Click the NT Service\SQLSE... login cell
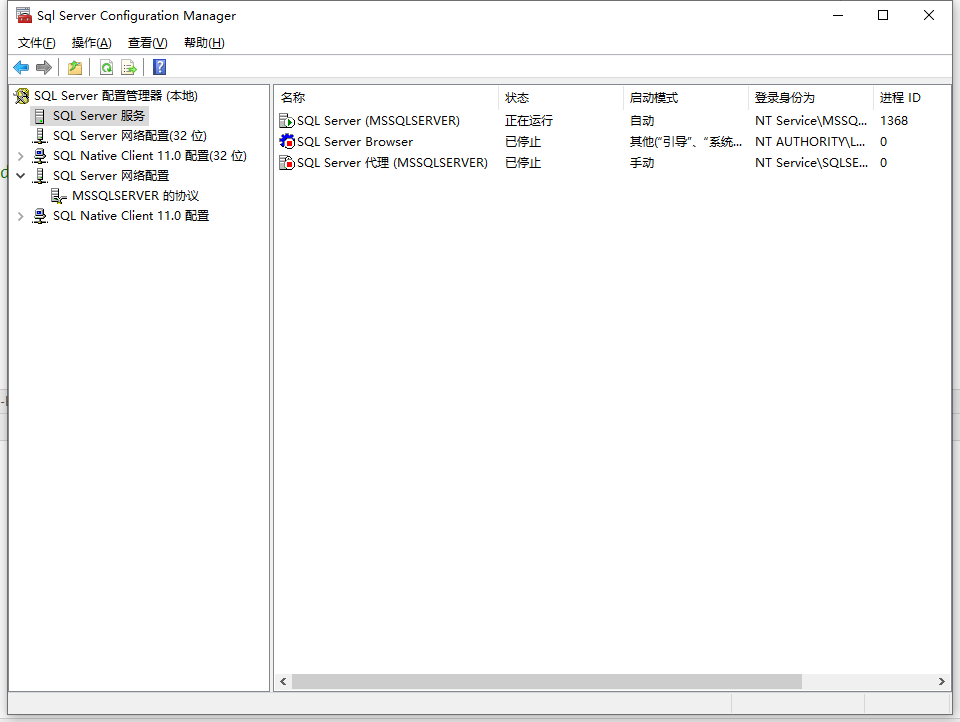Viewport: 960px width, 722px height. pyautogui.click(x=811, y=162)
